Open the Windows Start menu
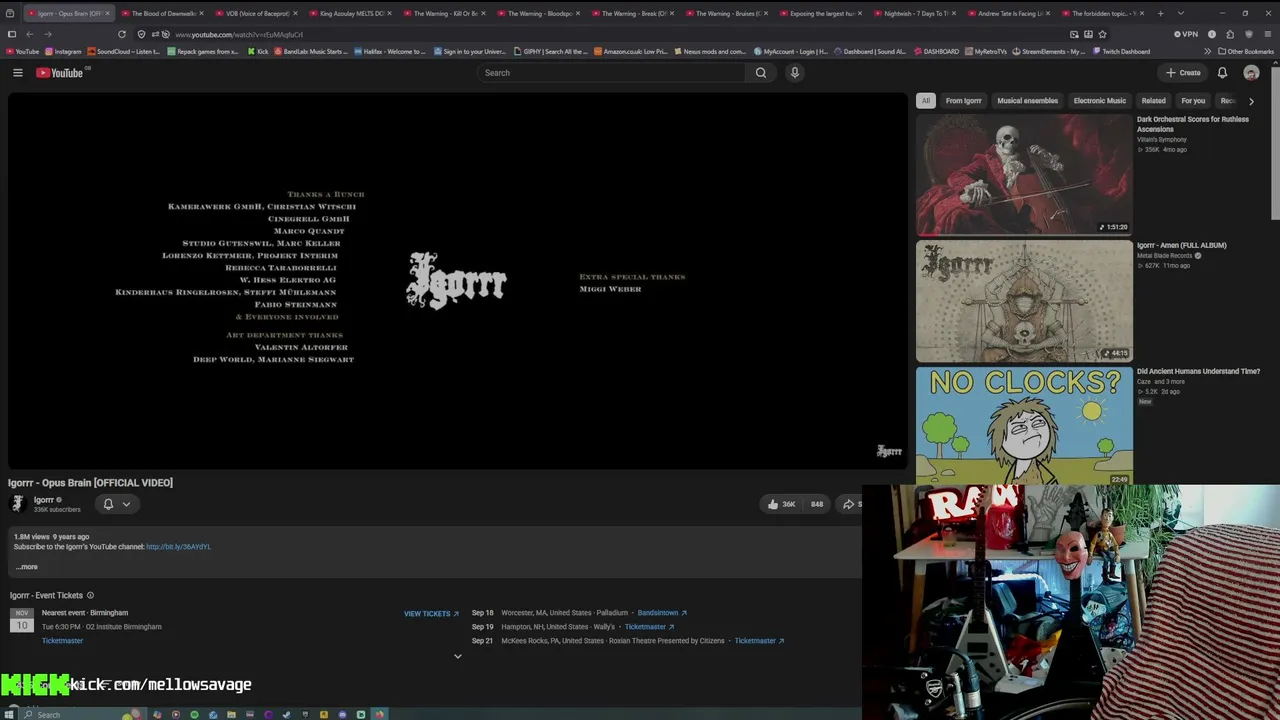1280x720 pixels. [11, 714]
